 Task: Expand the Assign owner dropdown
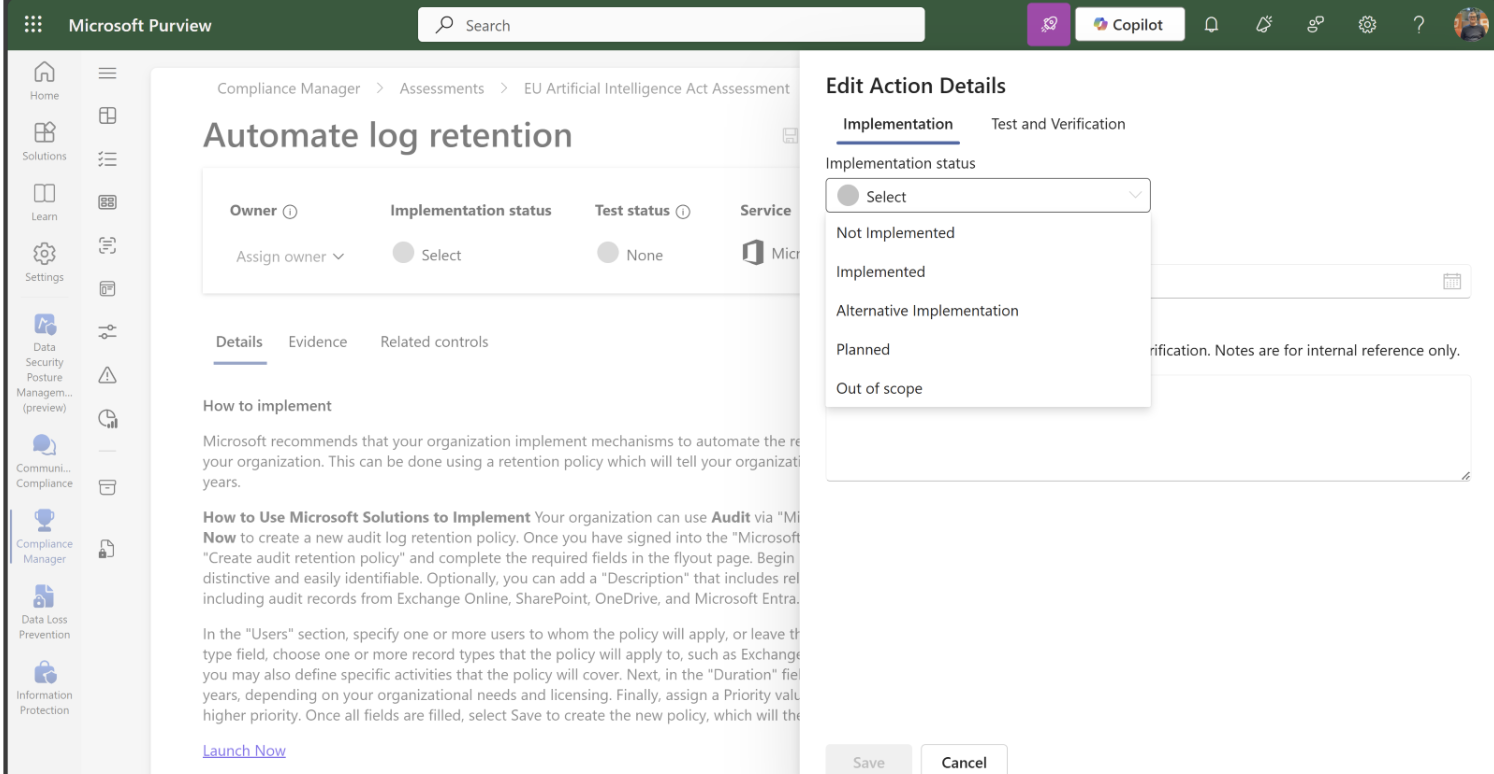point(291,256)
